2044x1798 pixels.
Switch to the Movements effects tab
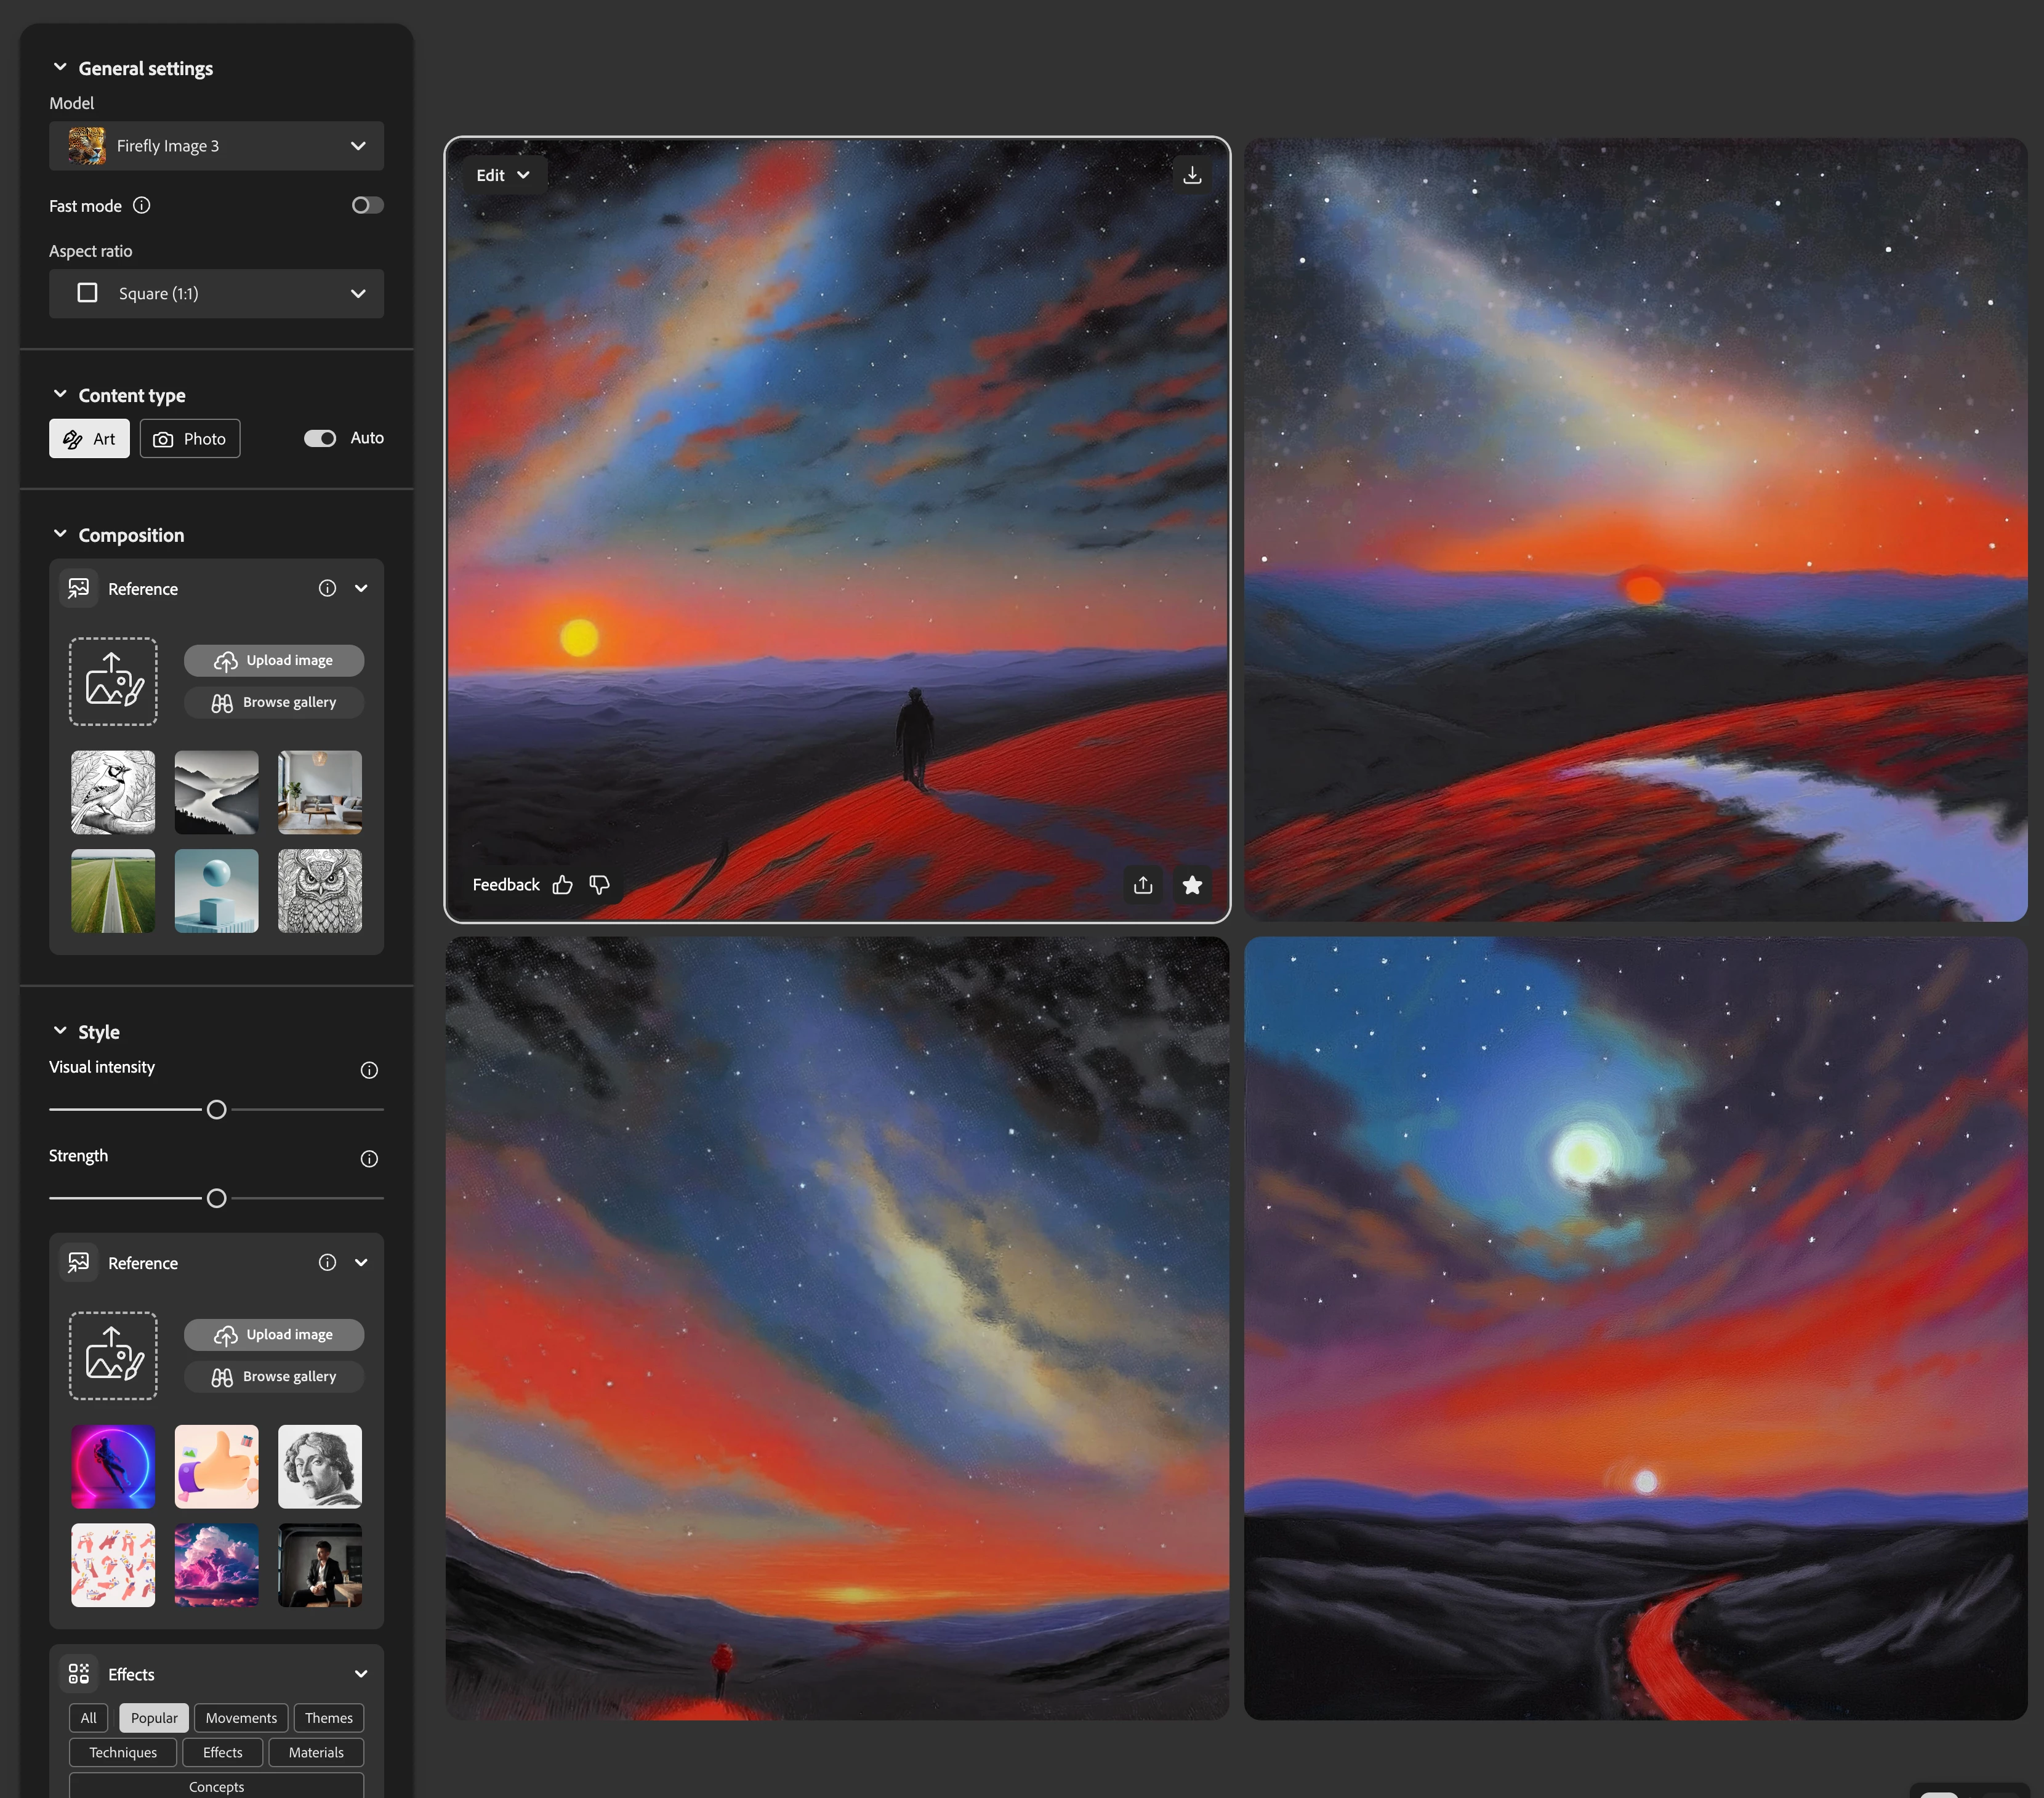241,1718
